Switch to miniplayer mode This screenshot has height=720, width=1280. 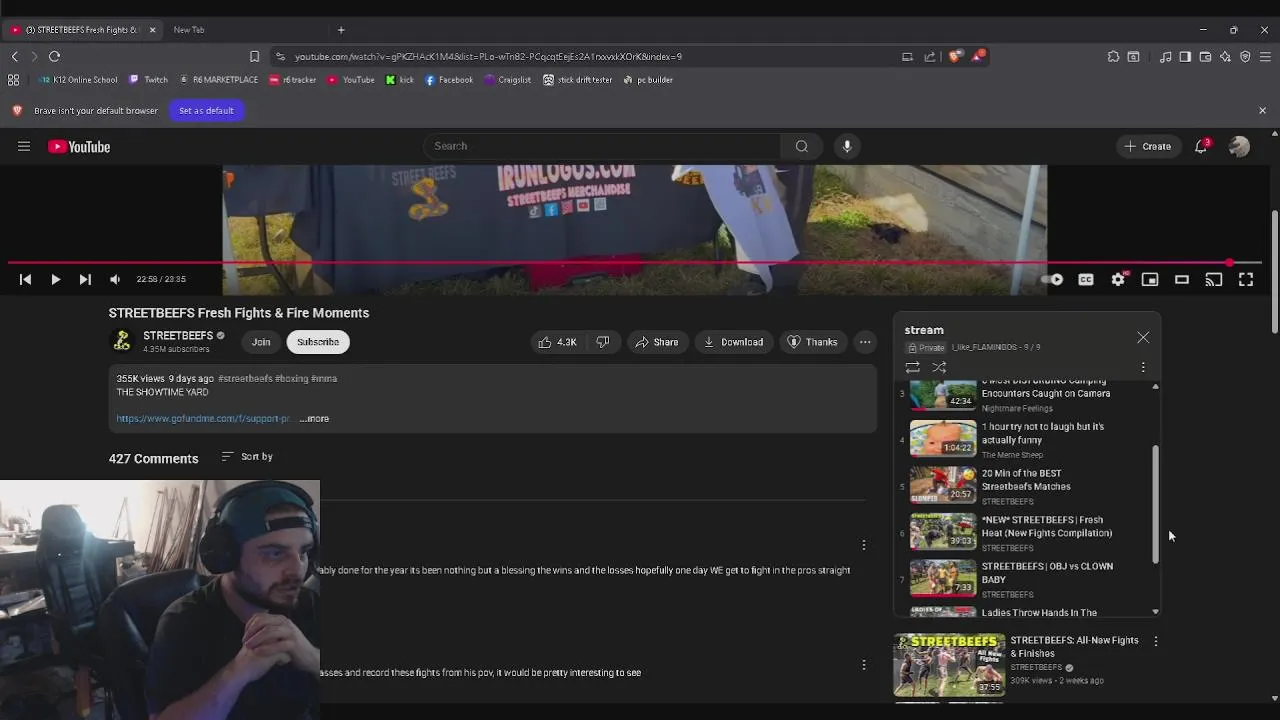pos(1150,280)
